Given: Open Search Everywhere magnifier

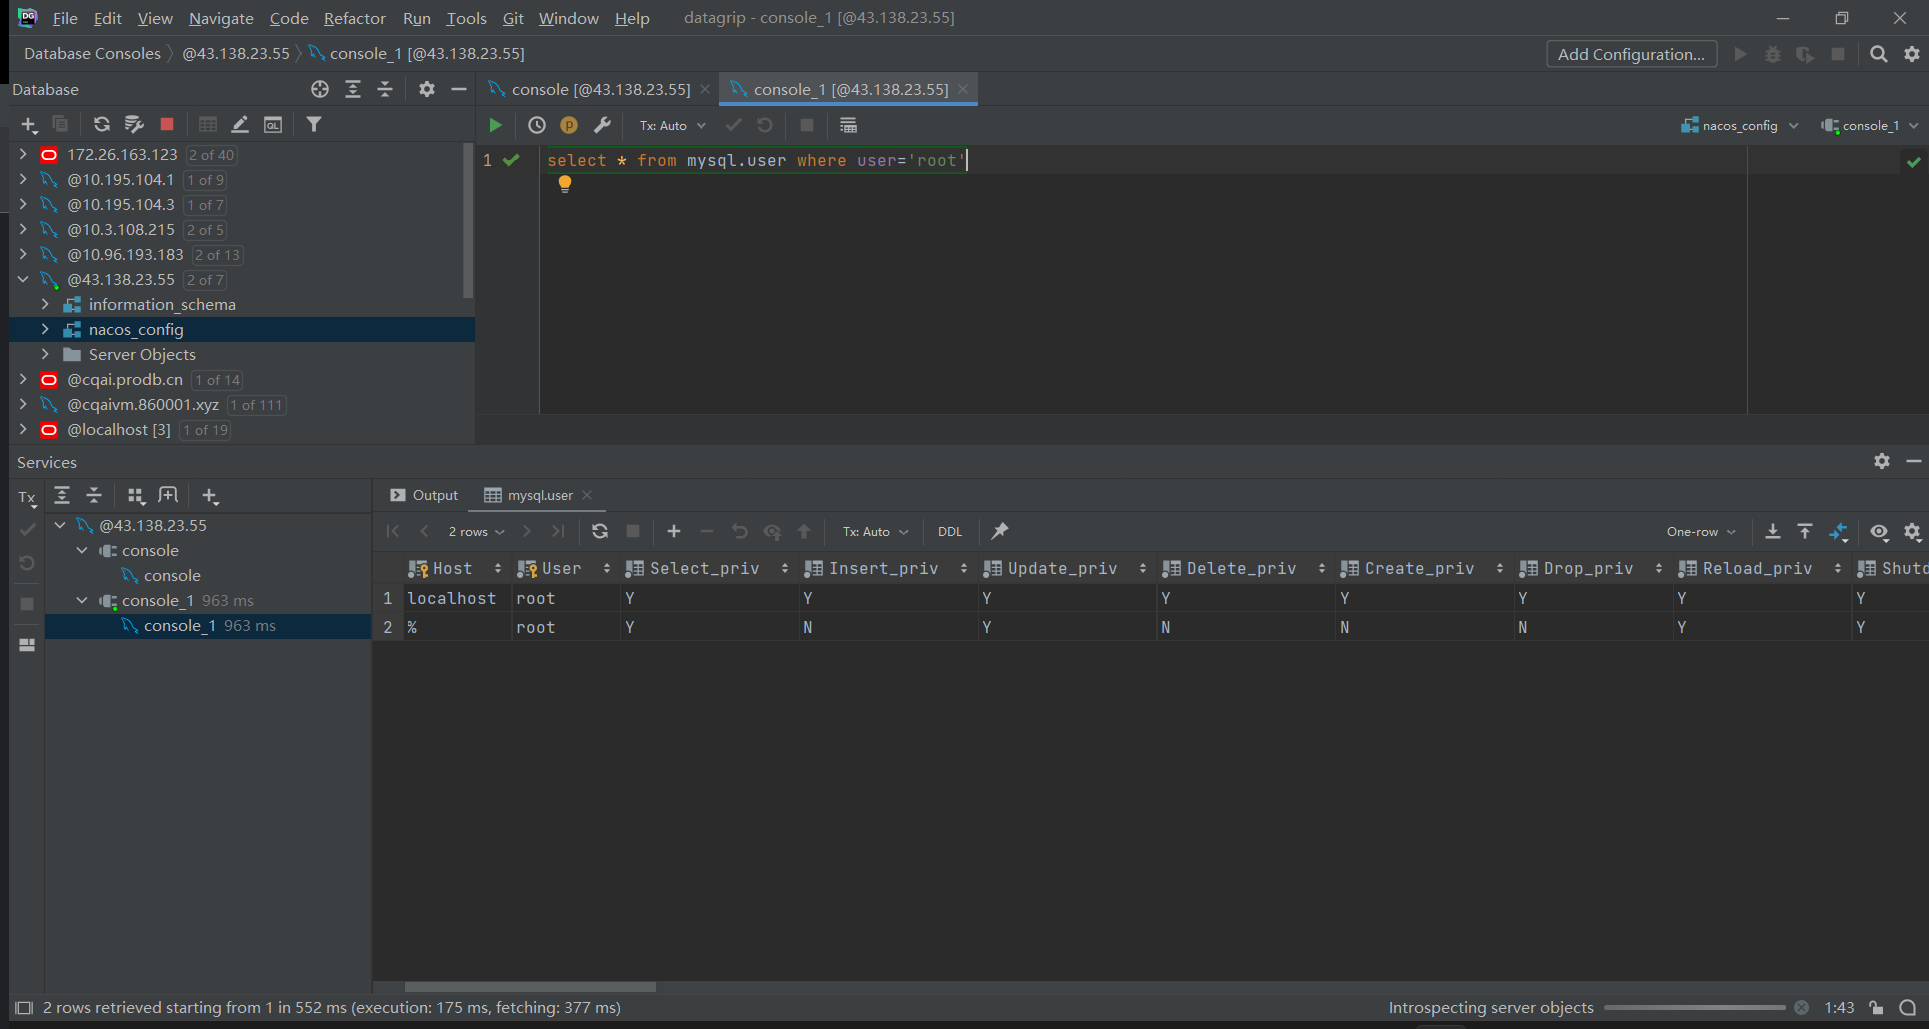Looking at the screenshot, I should click(1879, 54).
